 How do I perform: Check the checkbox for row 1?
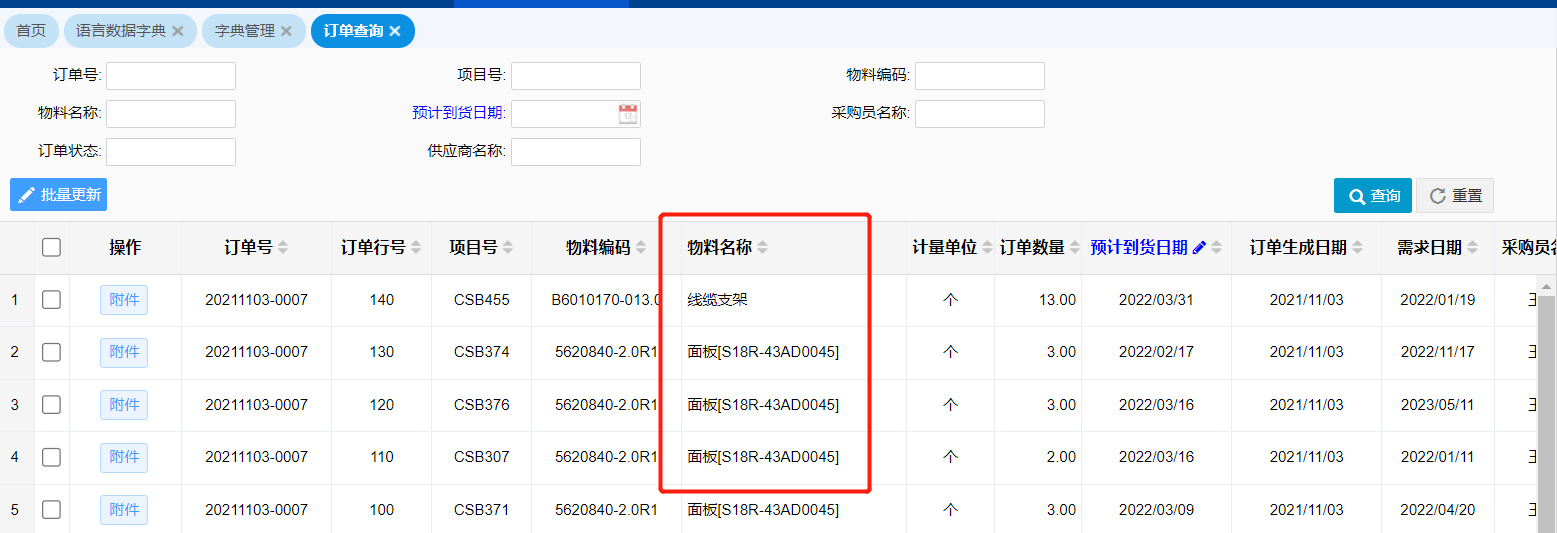click(51, 300)
